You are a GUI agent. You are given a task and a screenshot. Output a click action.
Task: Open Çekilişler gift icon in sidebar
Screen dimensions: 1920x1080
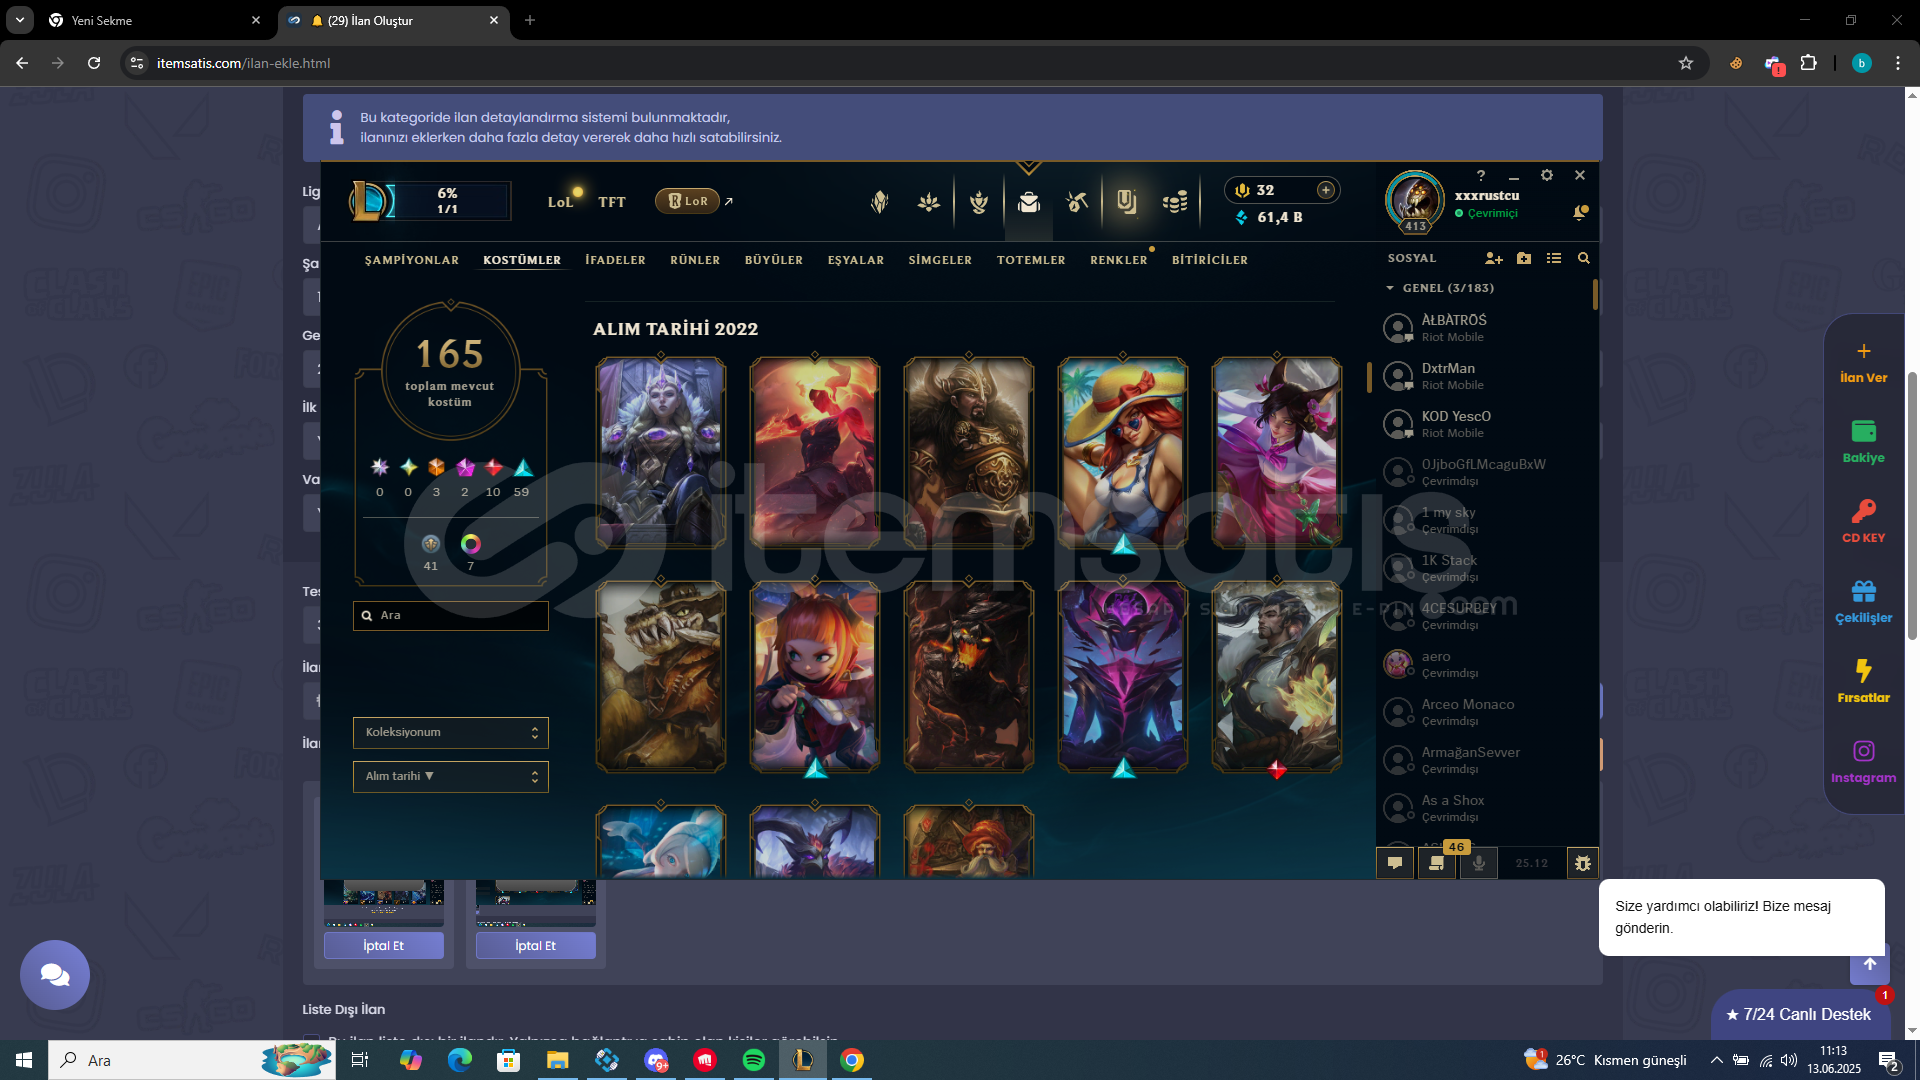(x=1864, y=601)
